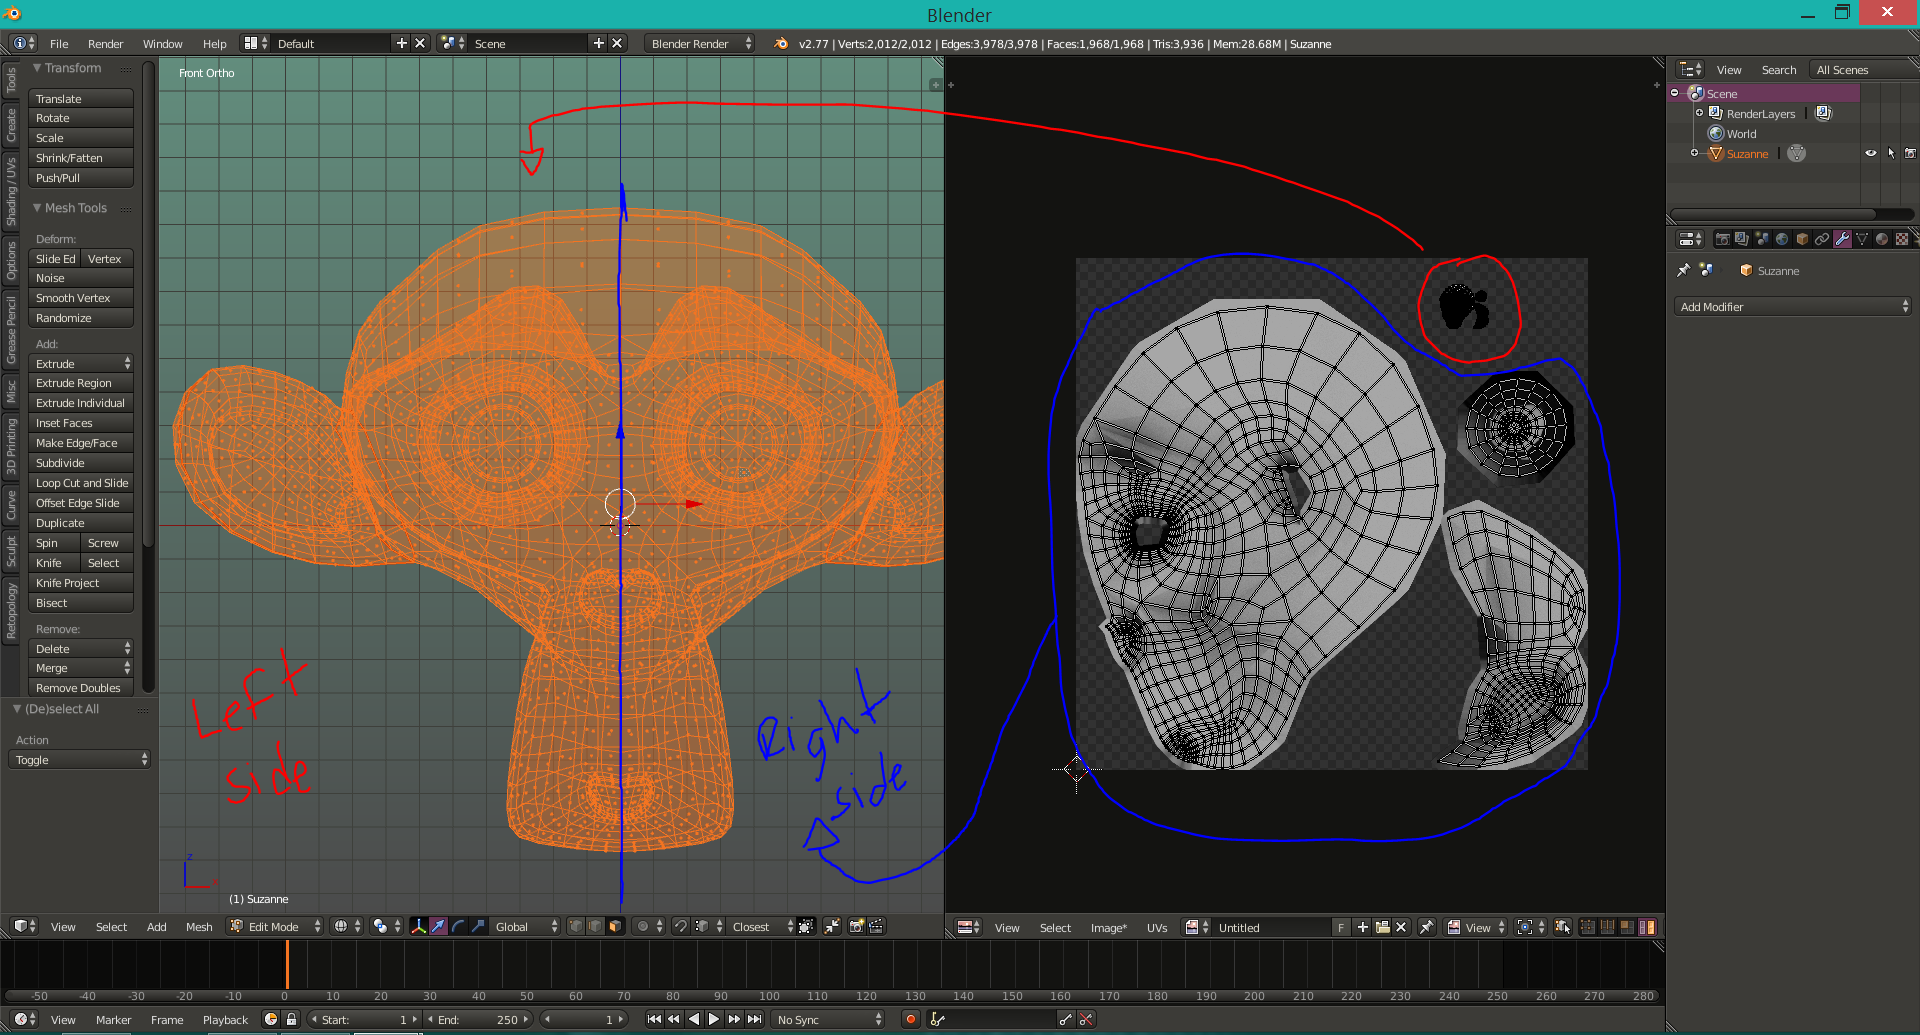Open the Render menu
1920x1035 pixels.
pos(105,43)
